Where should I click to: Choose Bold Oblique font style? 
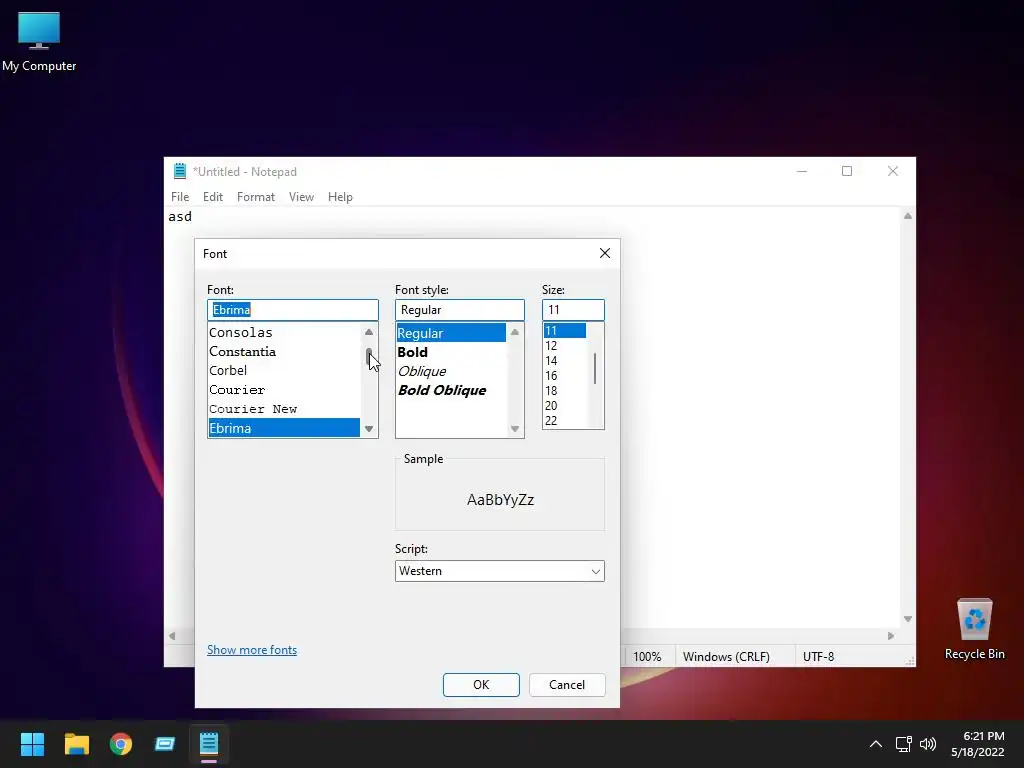pos(451,390)
